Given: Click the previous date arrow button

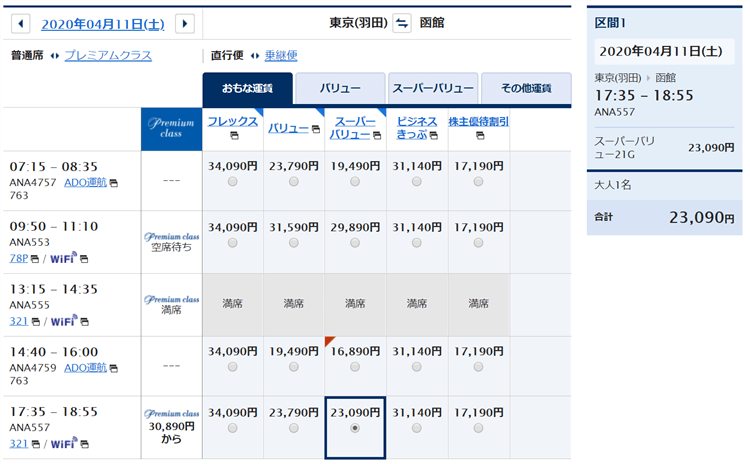Looking at the screenshot, I should point(22,24).
